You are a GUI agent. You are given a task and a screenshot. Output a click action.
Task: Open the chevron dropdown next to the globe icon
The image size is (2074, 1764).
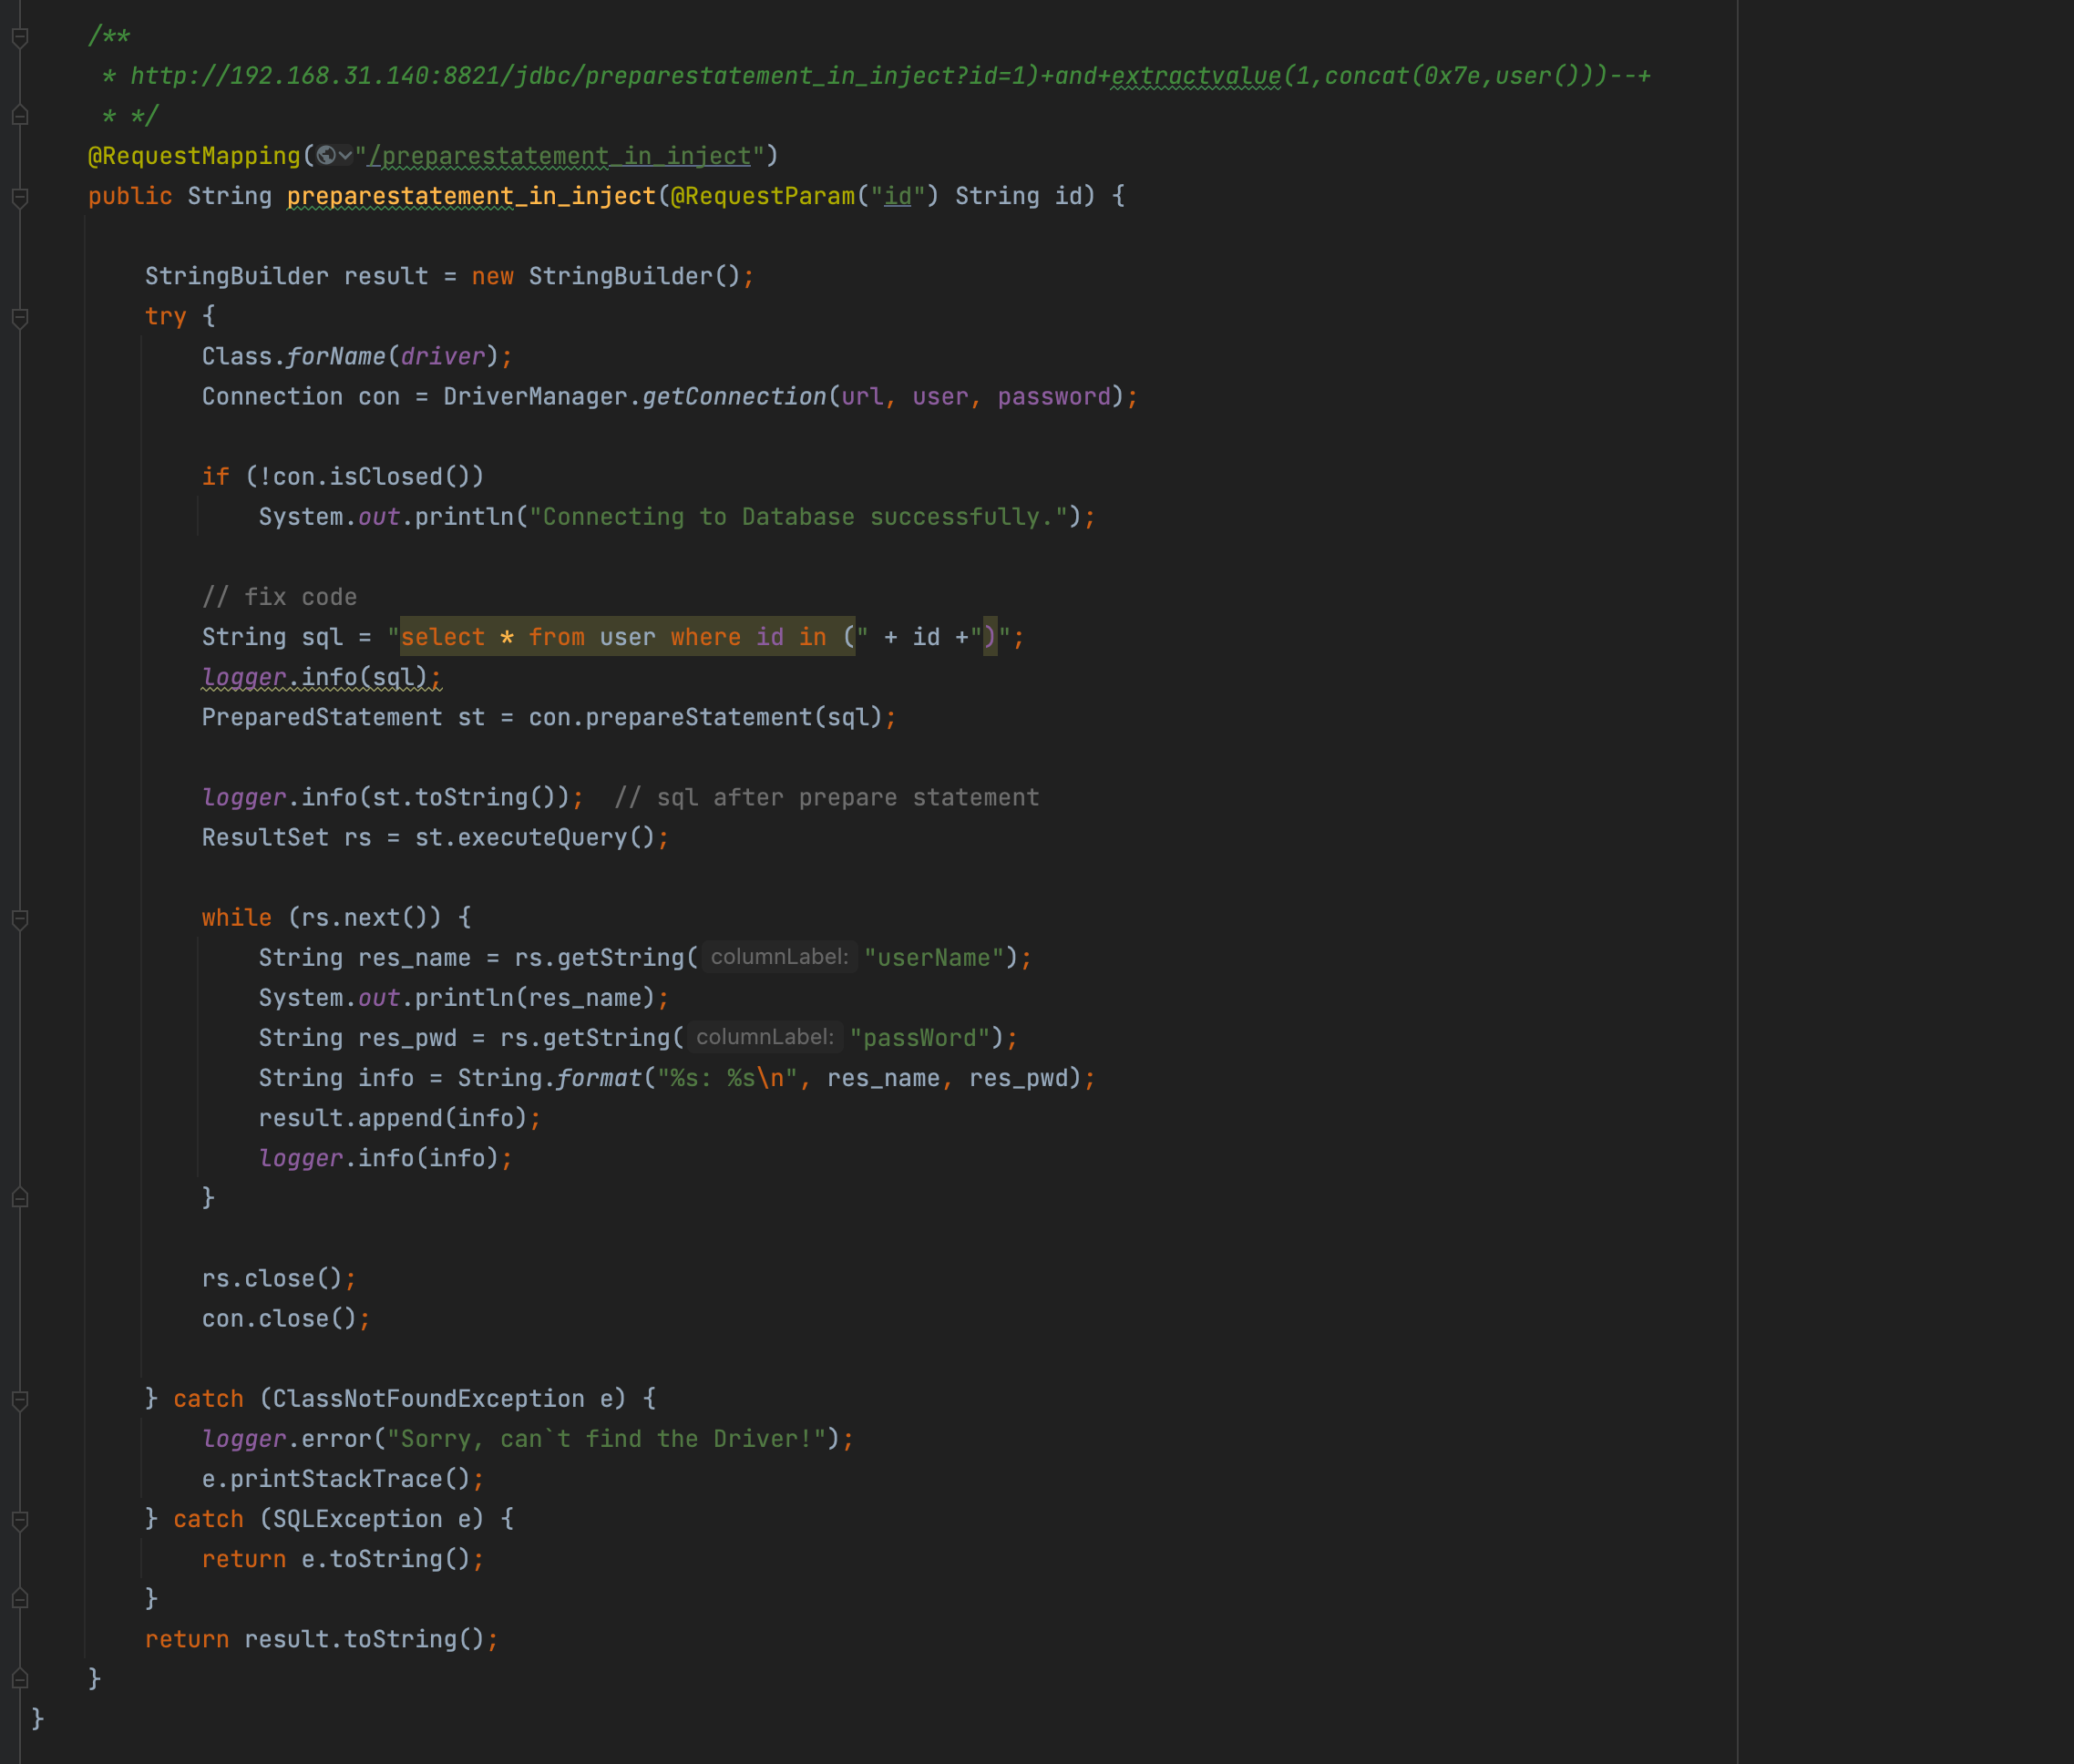click(x=345, y=156)
